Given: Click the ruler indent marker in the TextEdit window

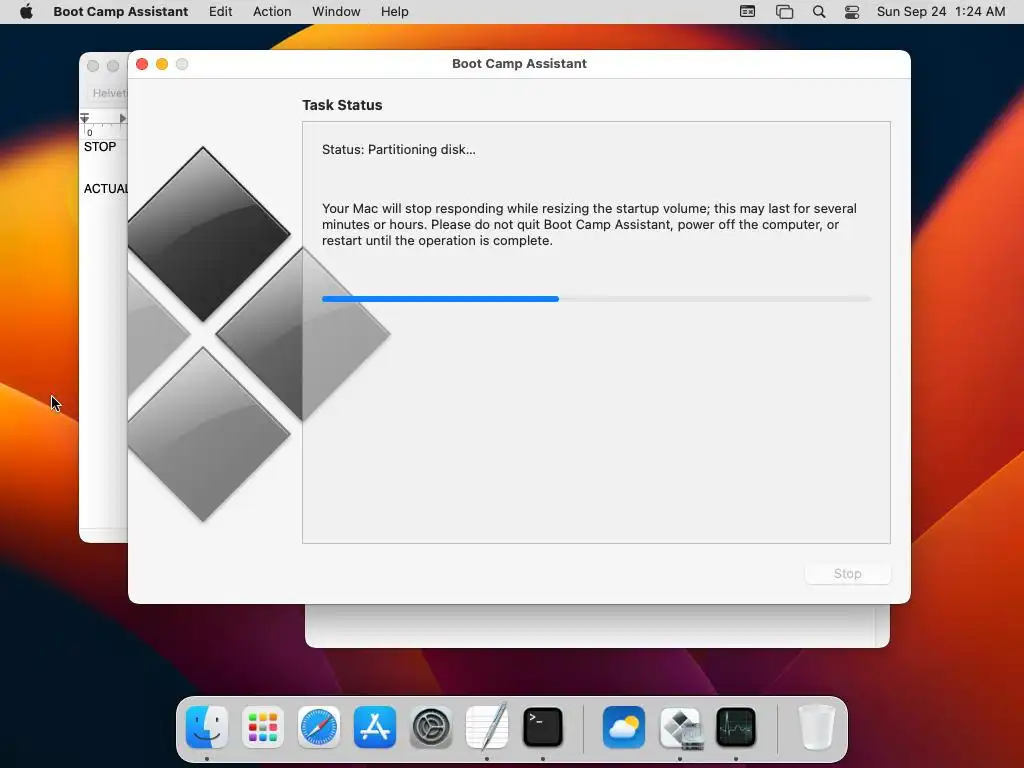Looking at the screenshot, I should [84, 118].
